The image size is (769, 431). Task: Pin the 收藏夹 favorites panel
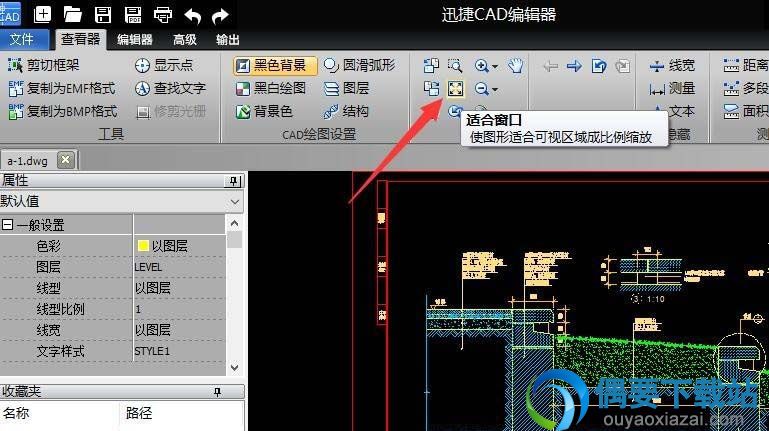pos(217,391)
